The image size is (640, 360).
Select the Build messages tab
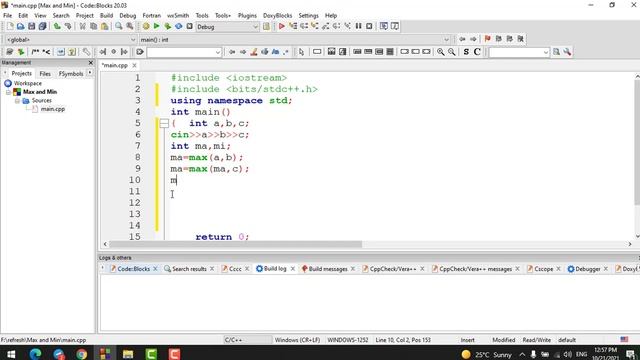[x=327, y=269]
